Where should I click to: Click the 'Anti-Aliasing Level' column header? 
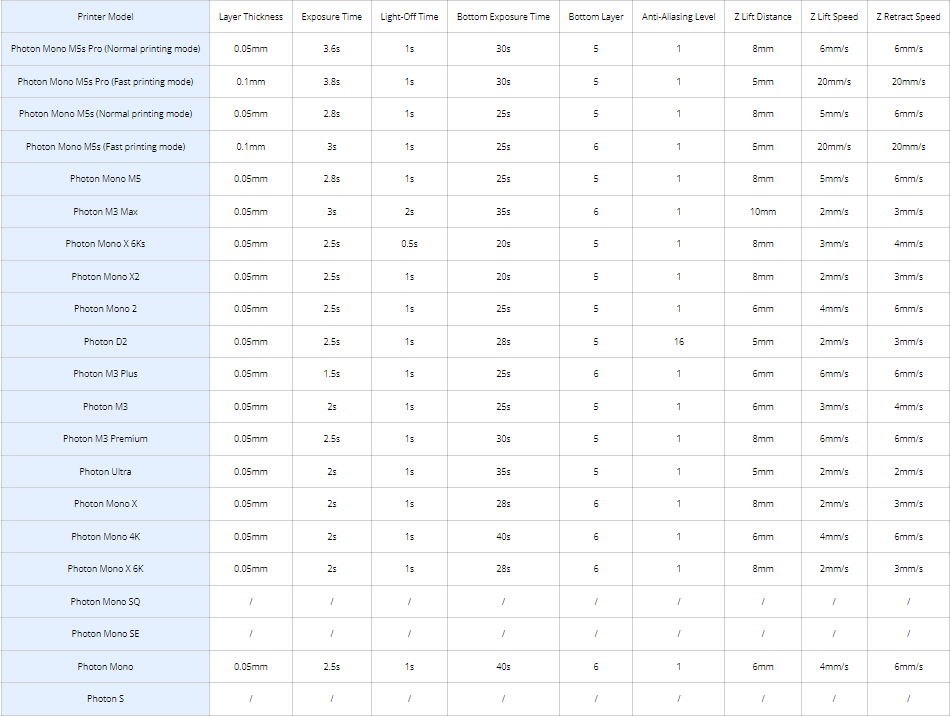(678, 16)
